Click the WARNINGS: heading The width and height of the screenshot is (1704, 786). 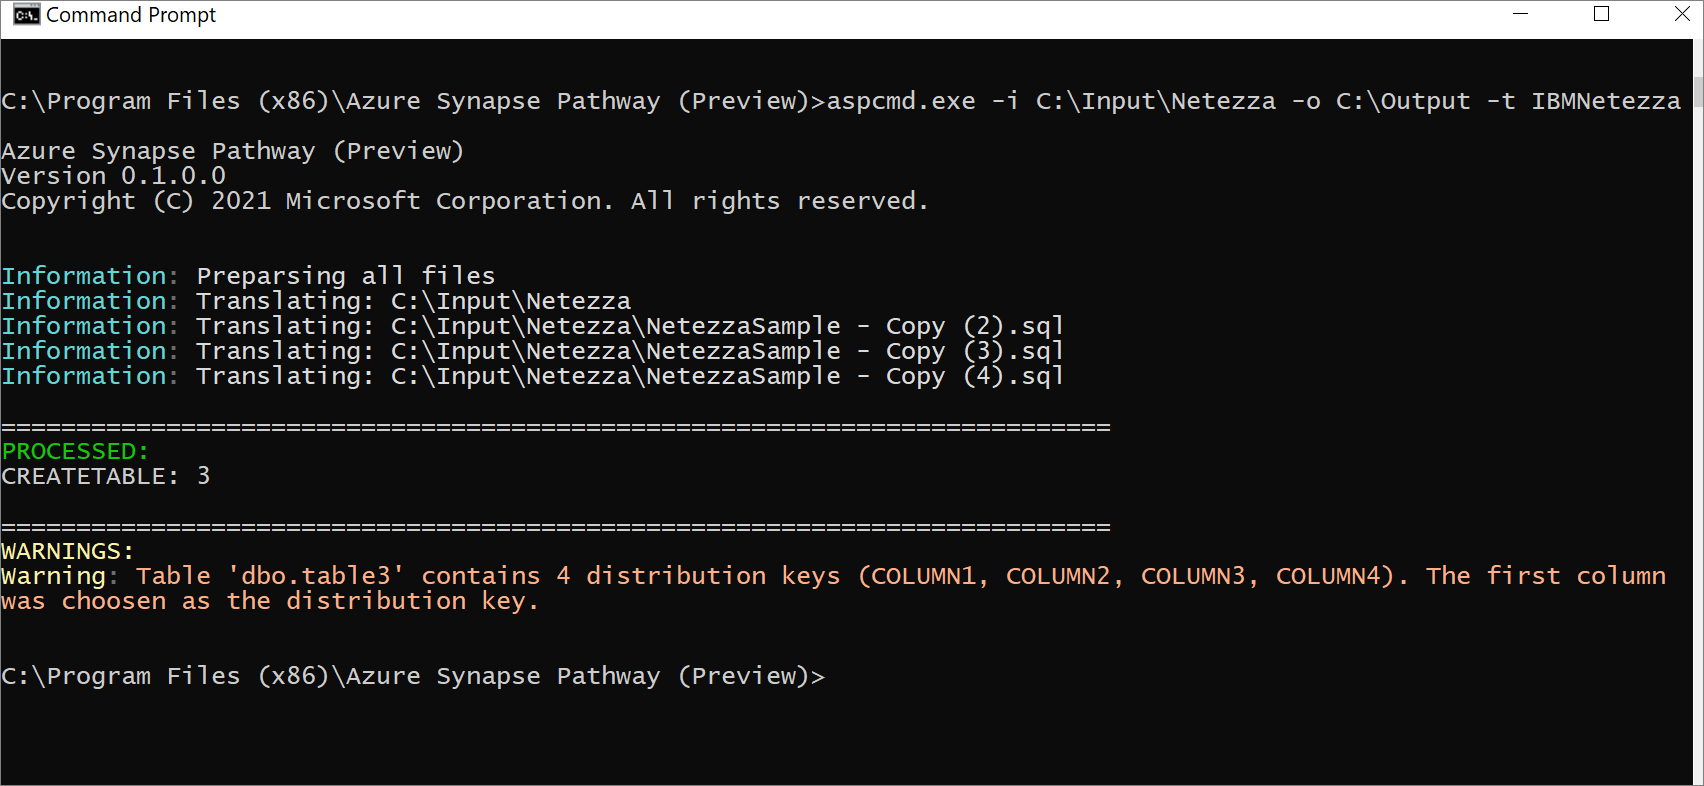point(68,551)
